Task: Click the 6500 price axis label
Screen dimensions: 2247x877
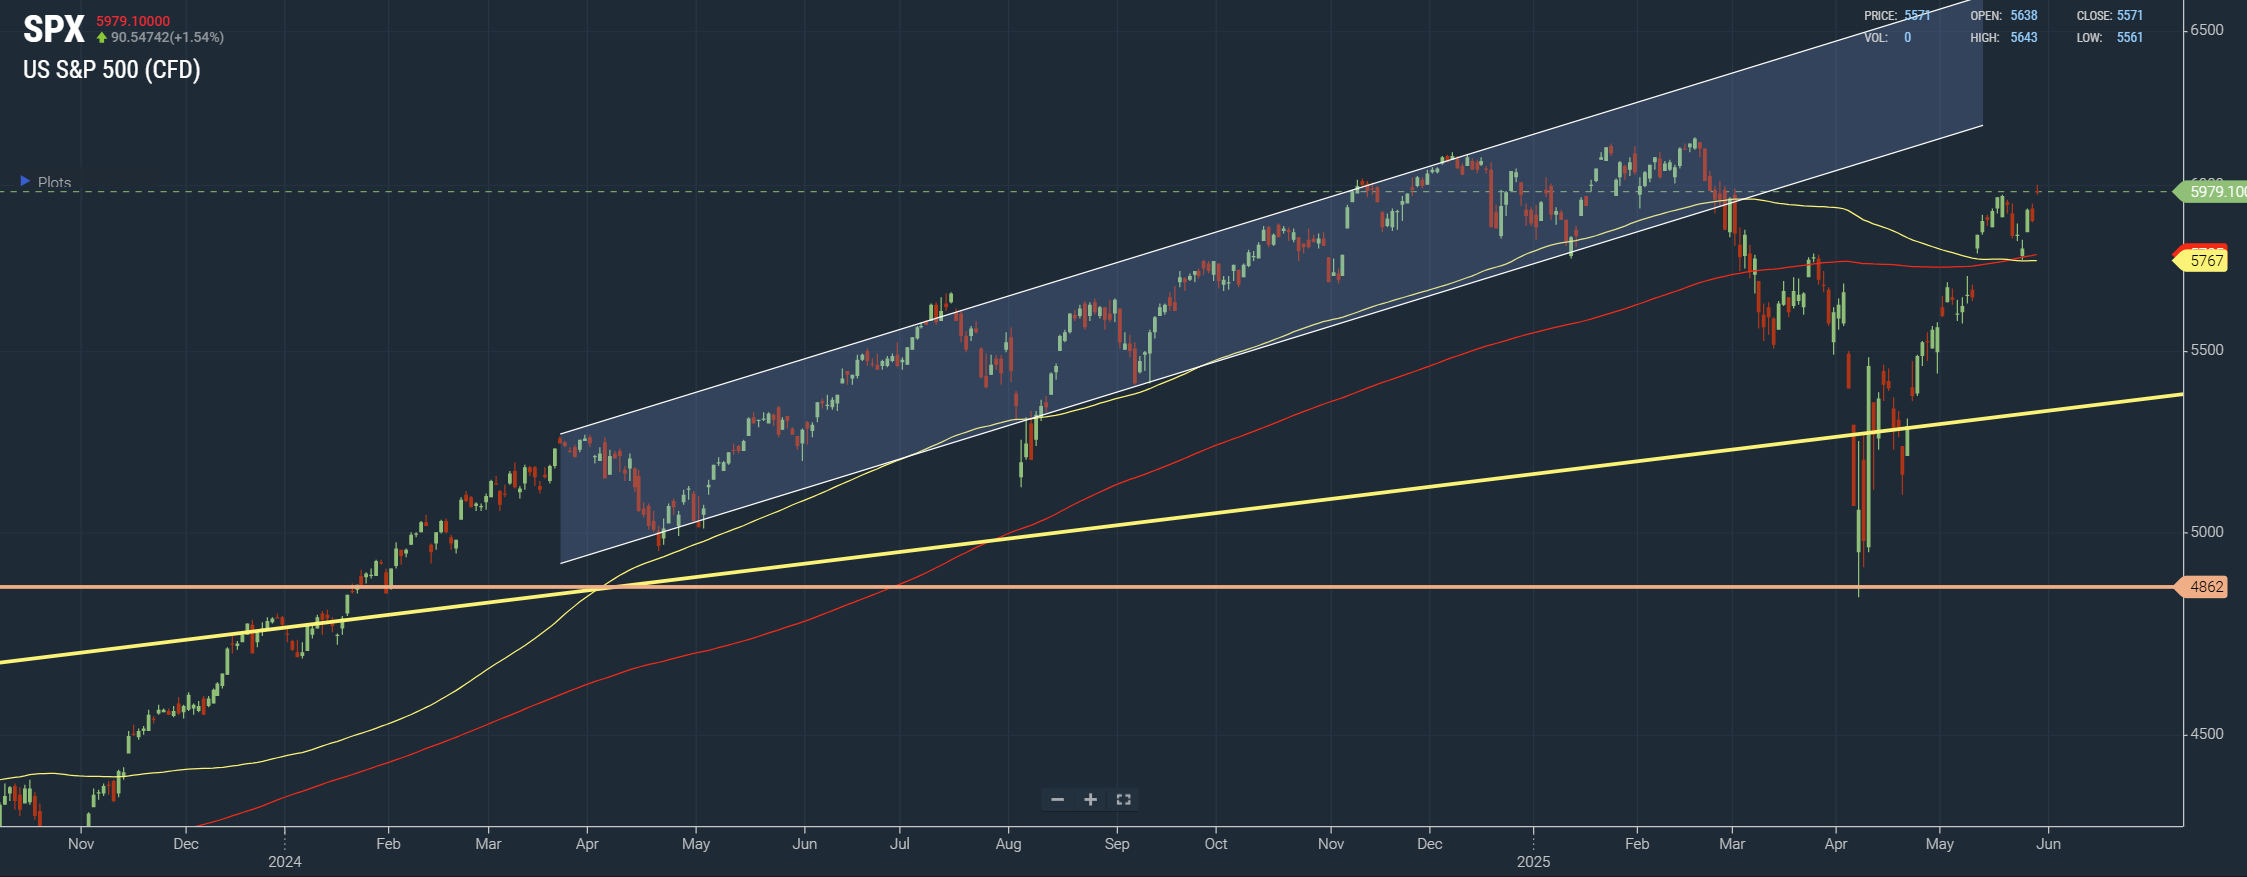Action: [2207, 30]
